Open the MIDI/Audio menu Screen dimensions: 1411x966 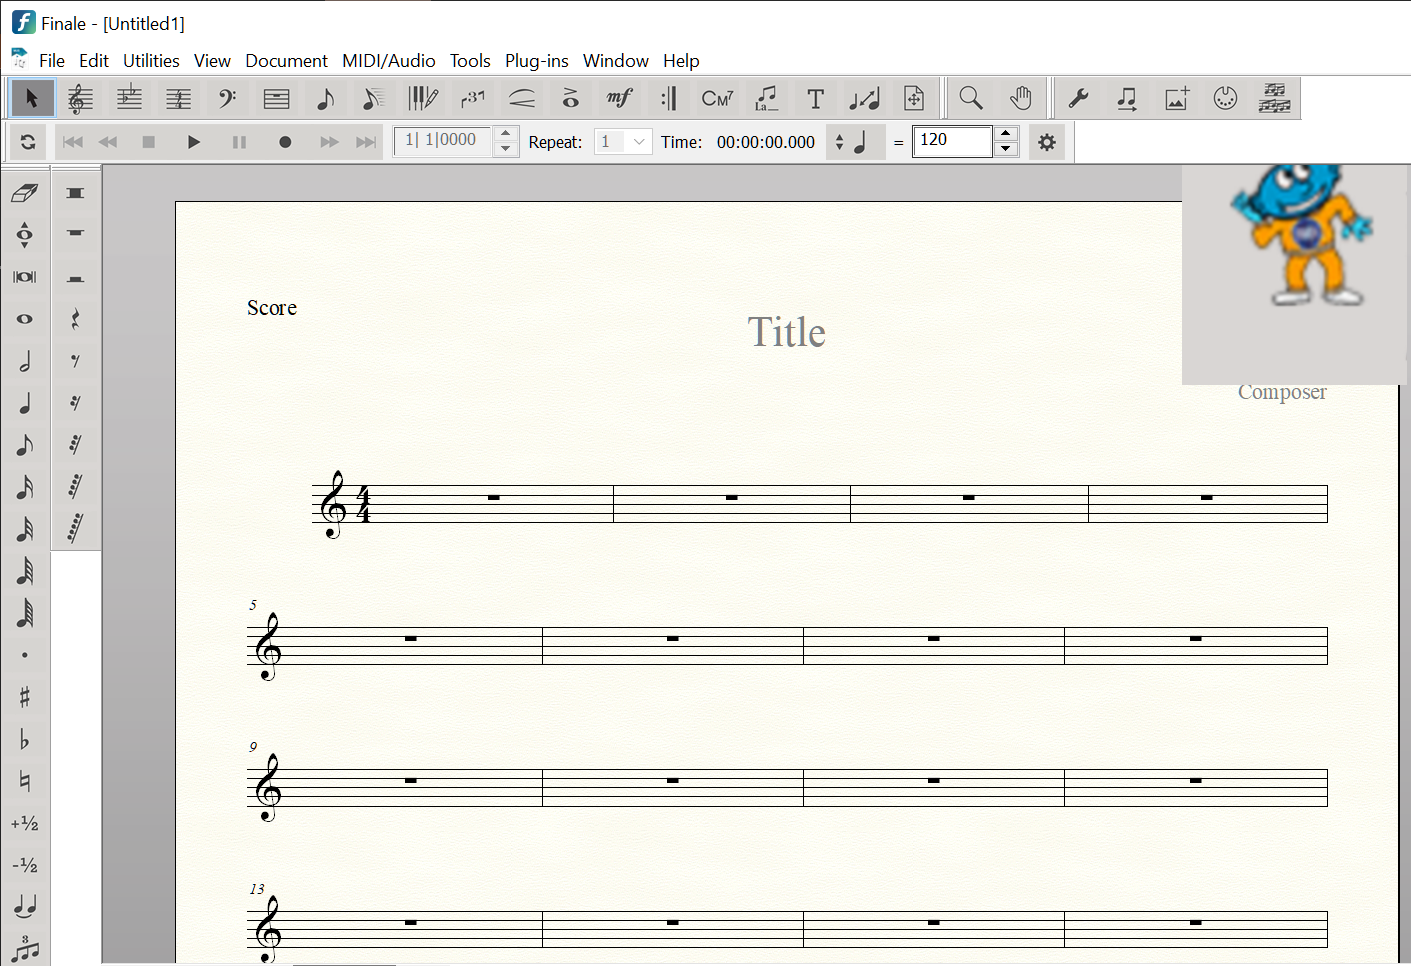(x=388, y=61)
